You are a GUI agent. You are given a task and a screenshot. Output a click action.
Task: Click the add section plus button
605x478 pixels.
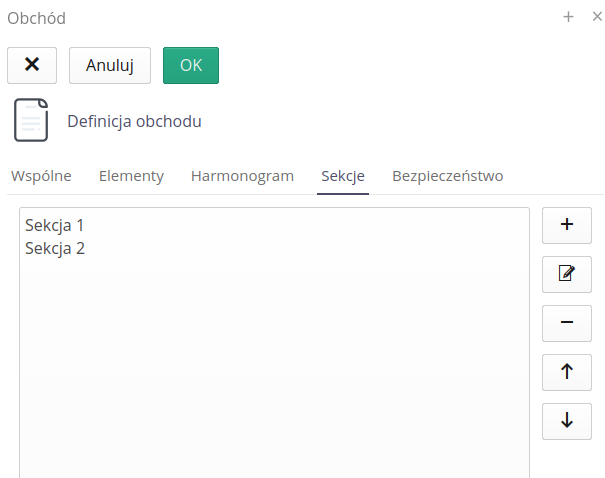point(567,225)
